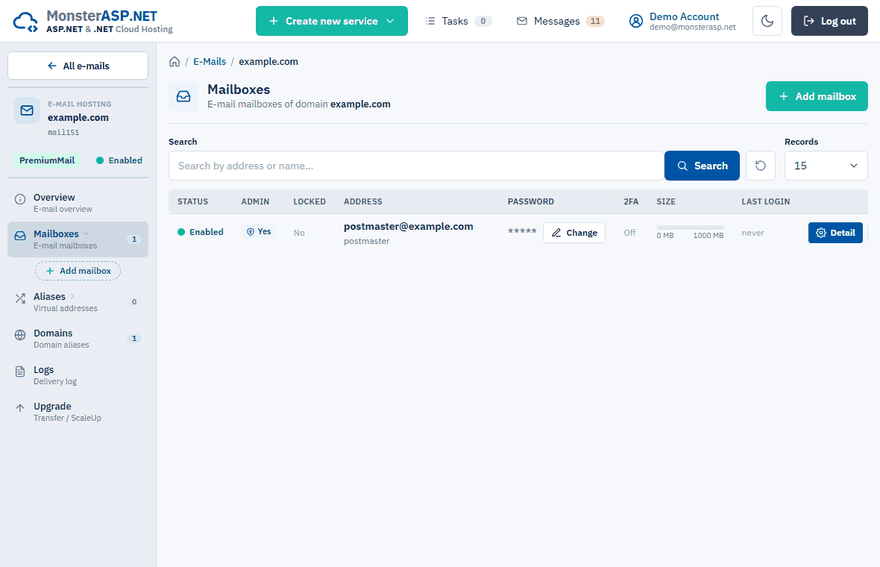This screenshot has height=567, width=880.
Task: Open Logs delivery log
Action: tap(78, 375)
